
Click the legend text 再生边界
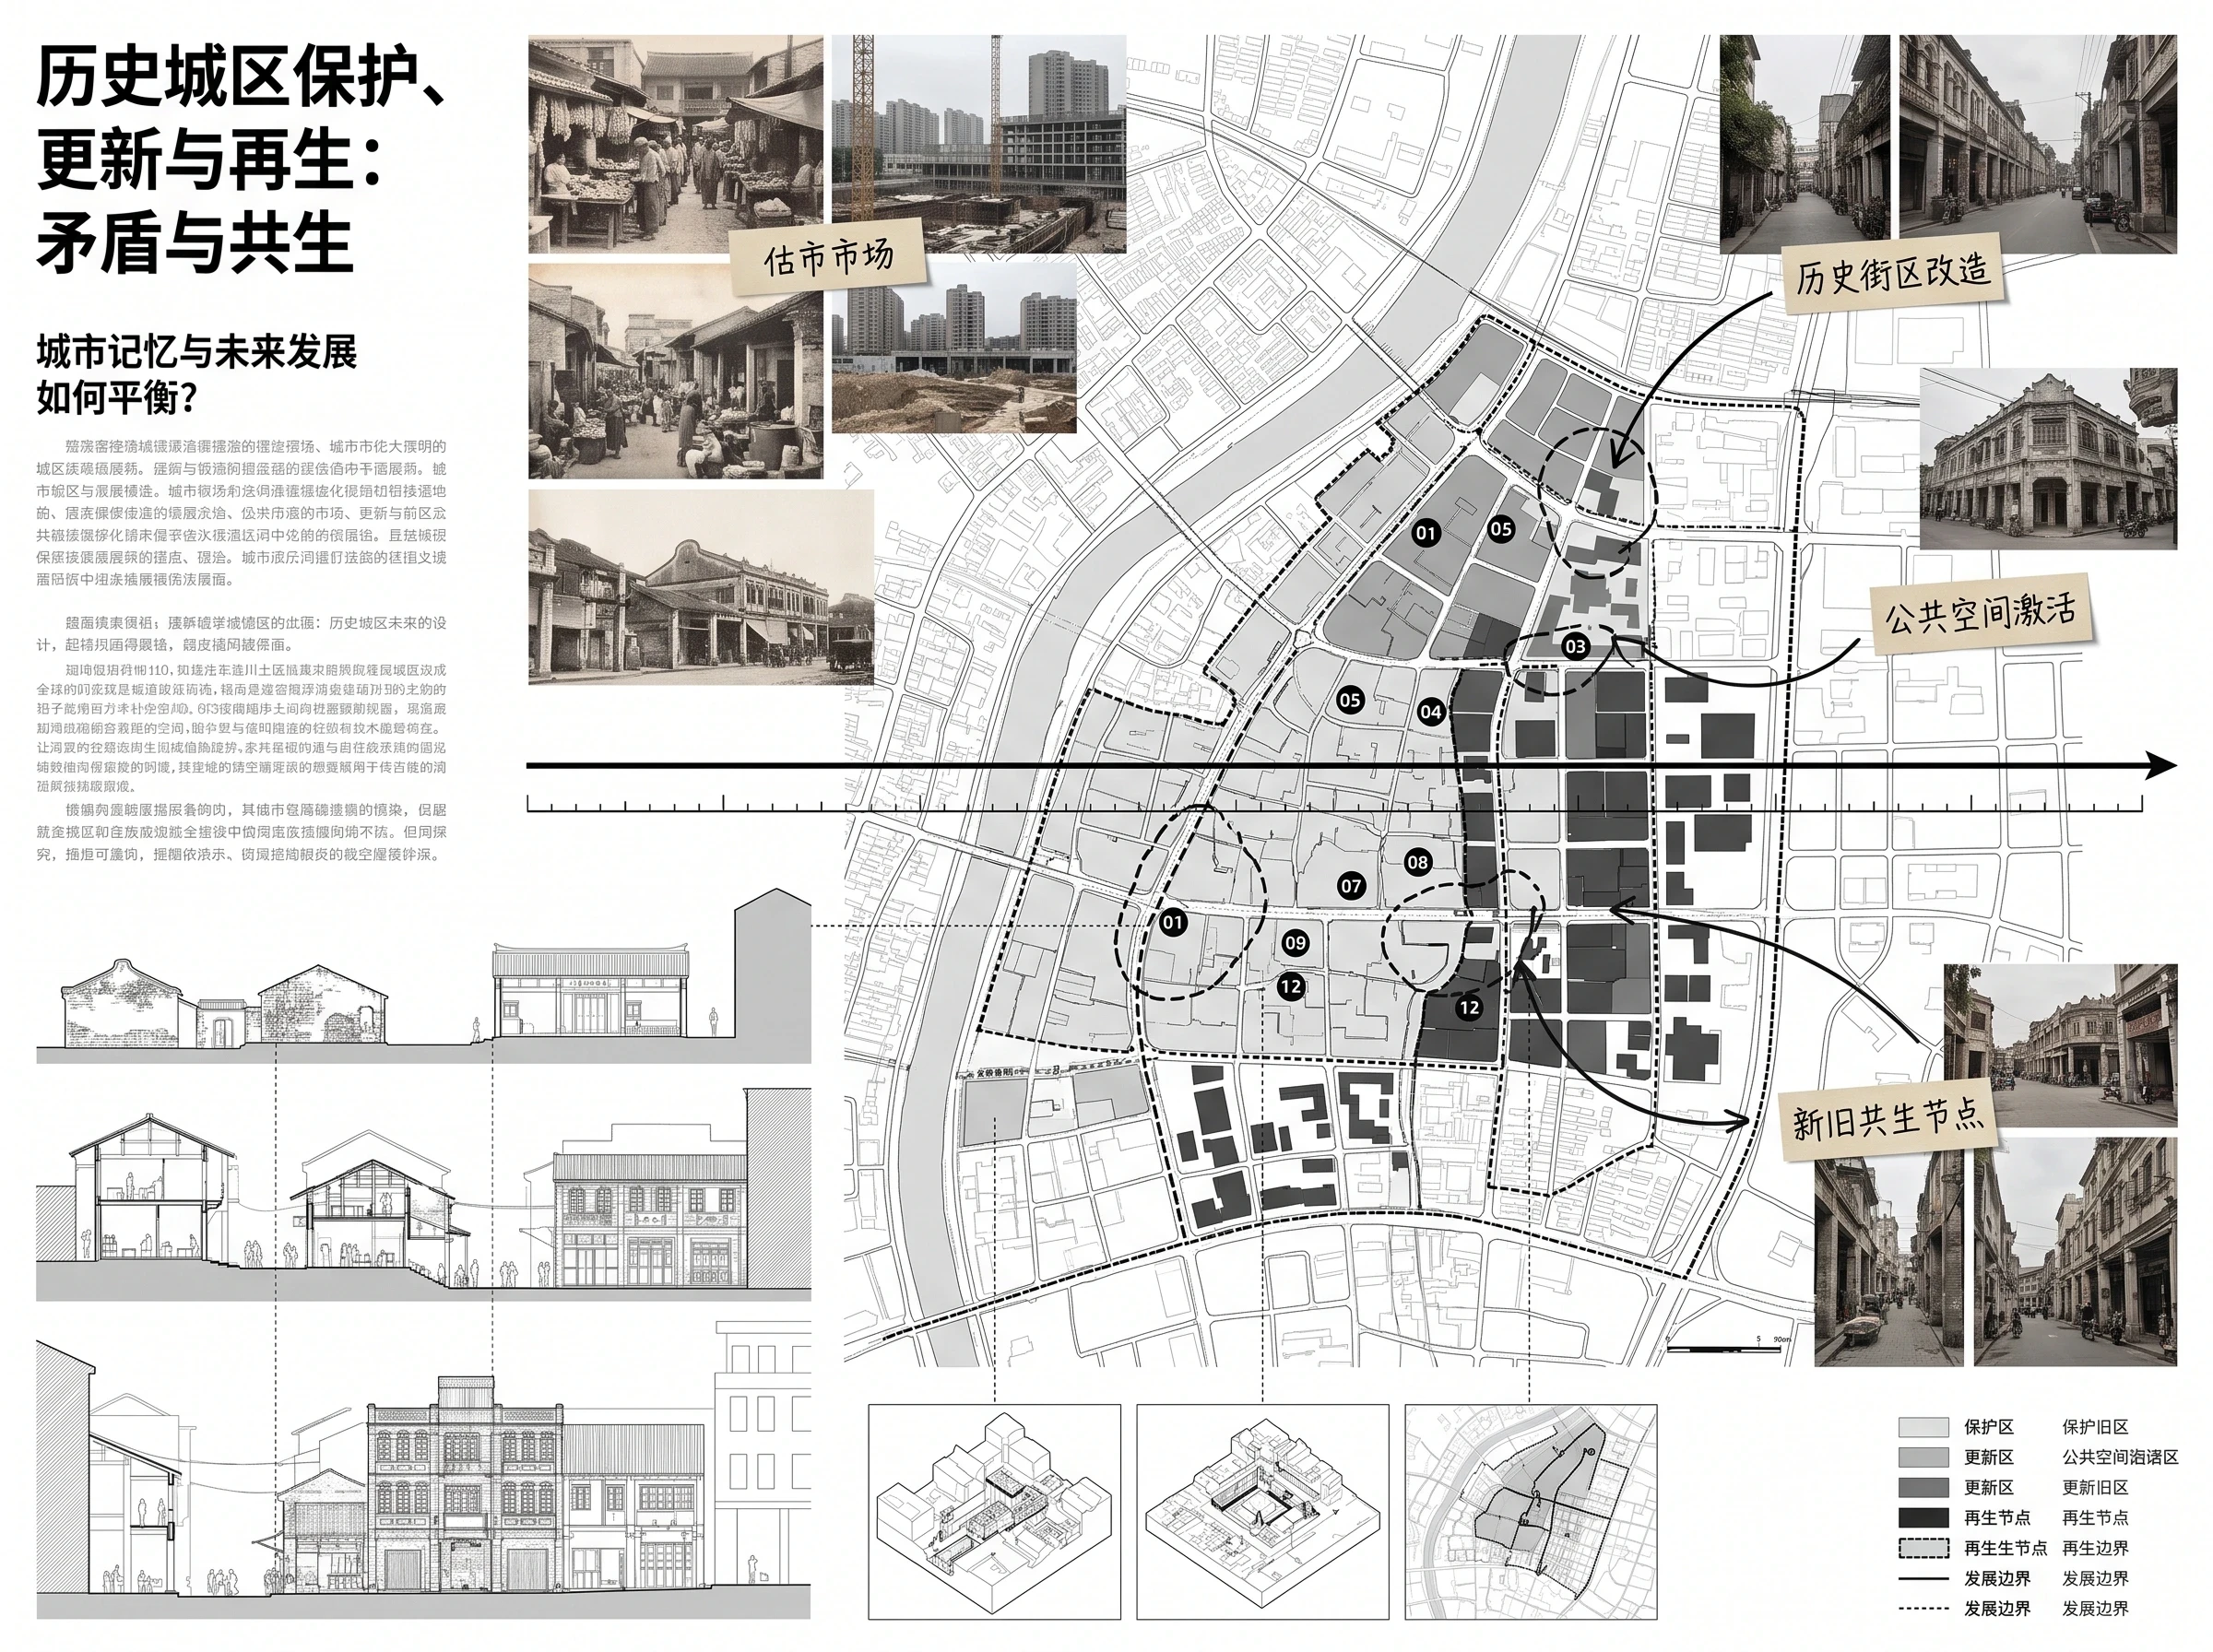(2095, 1547)
